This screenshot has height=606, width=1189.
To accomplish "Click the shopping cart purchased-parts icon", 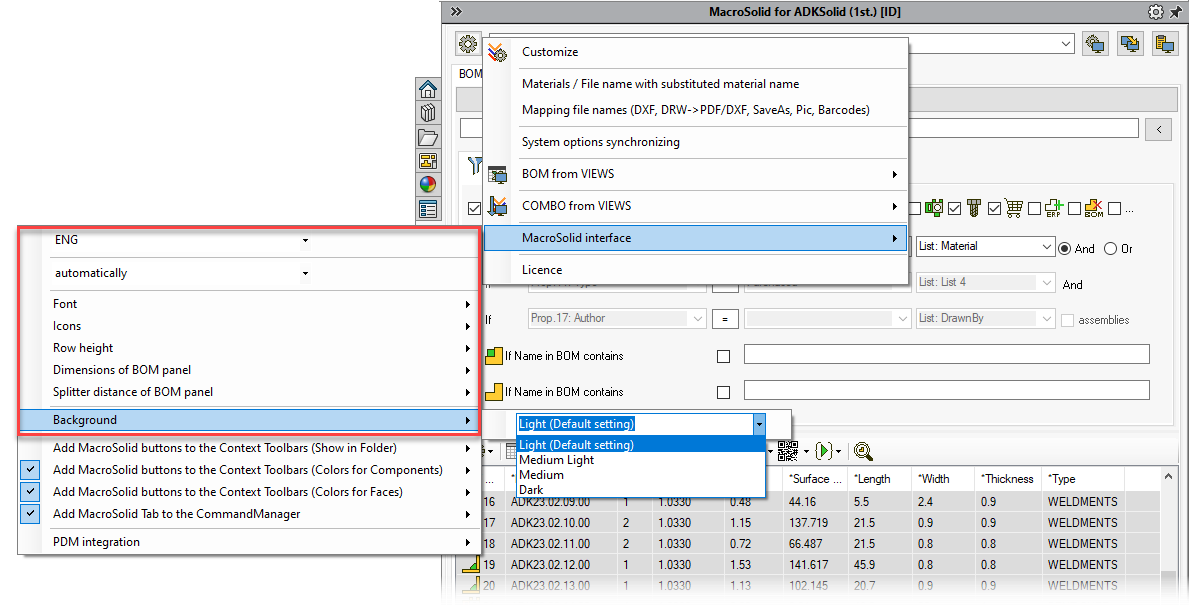I will tap(1014, 208).
